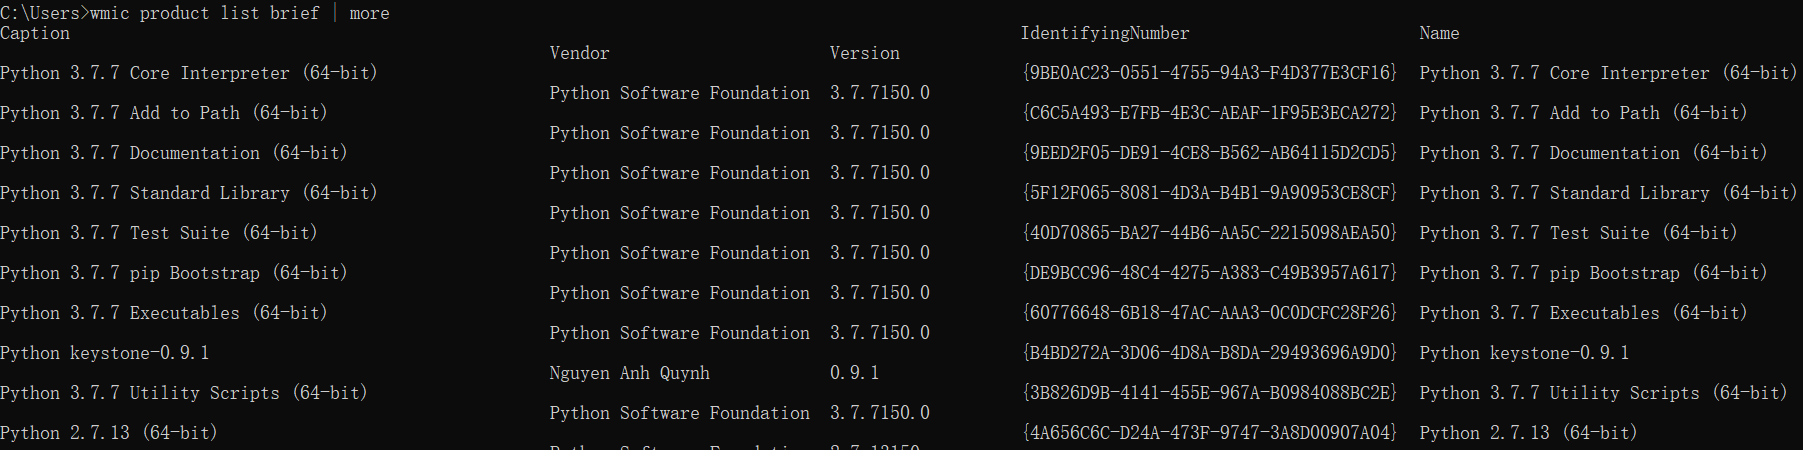Click the IdentifyingNumber column header
This screenshot has height=450, width=1803.
pyautogui.click(x=1104, y=33)
